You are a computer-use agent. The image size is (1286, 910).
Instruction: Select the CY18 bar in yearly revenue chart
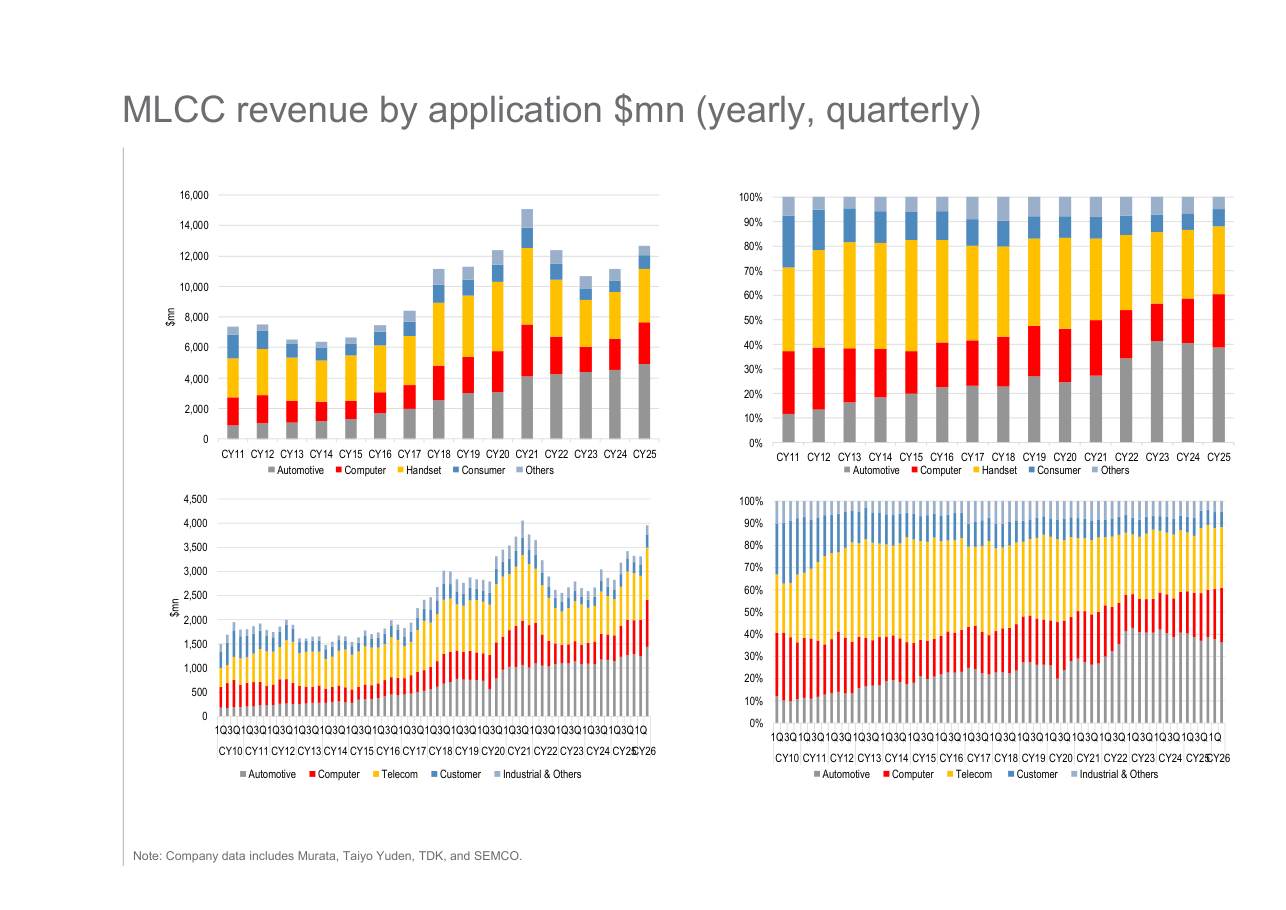(438, 354)
